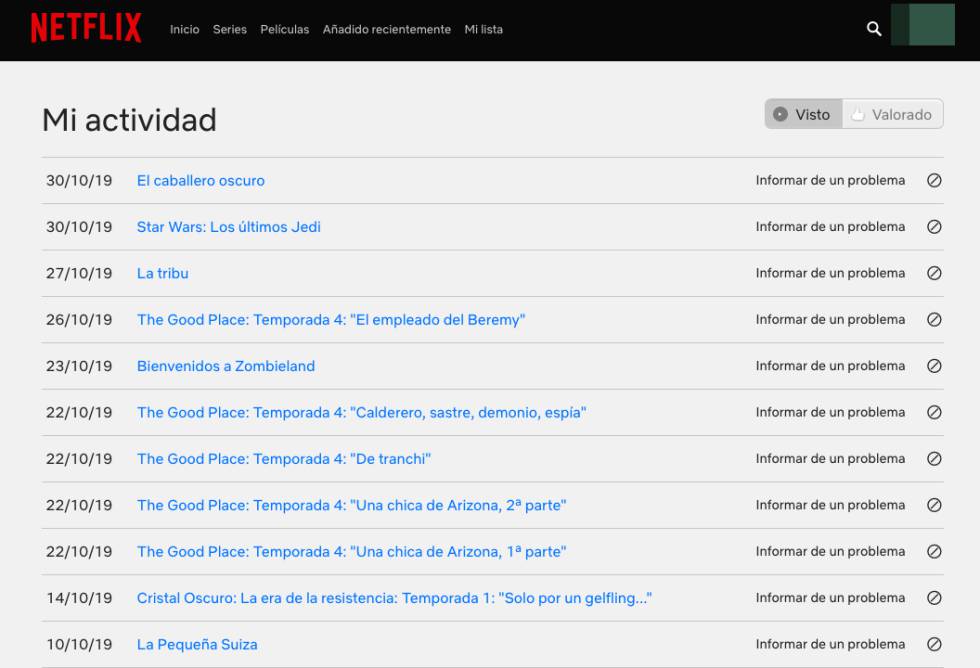Report problem for "Calderero, sastre, demonio, espía"
The width and height of the screenshot is (980, 668).
830,412
